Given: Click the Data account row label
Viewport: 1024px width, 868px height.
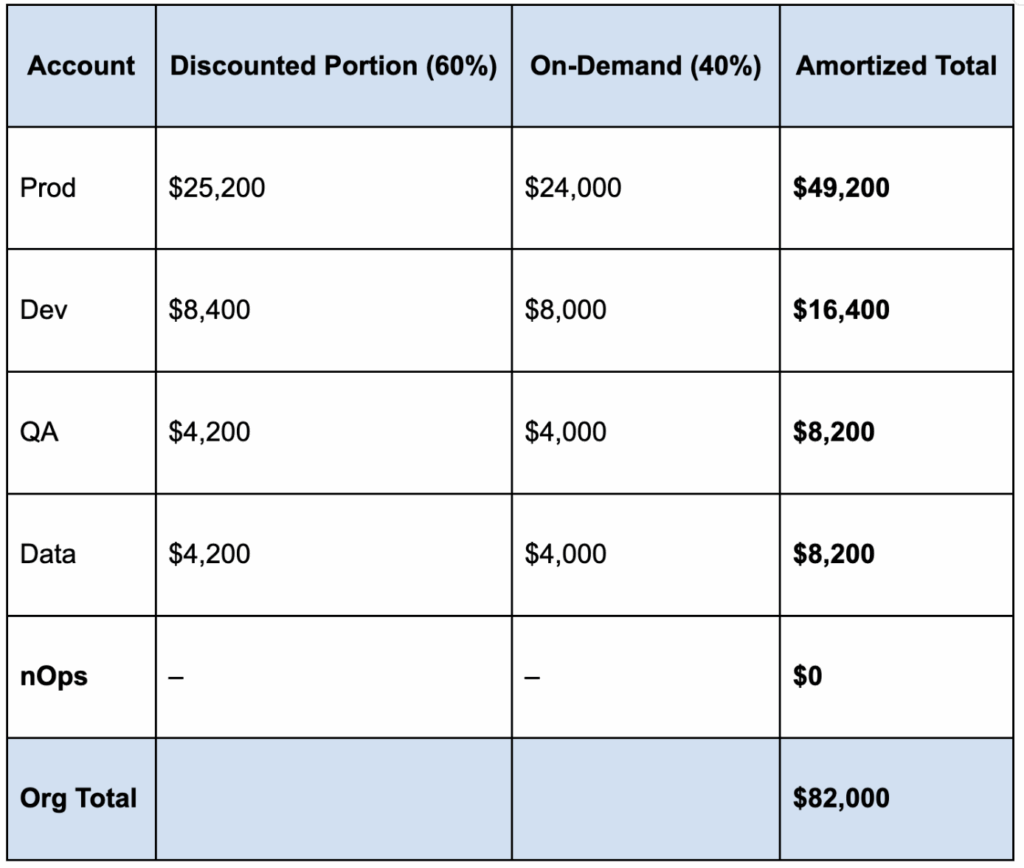Looking at the screenshot, I should 47,554.
